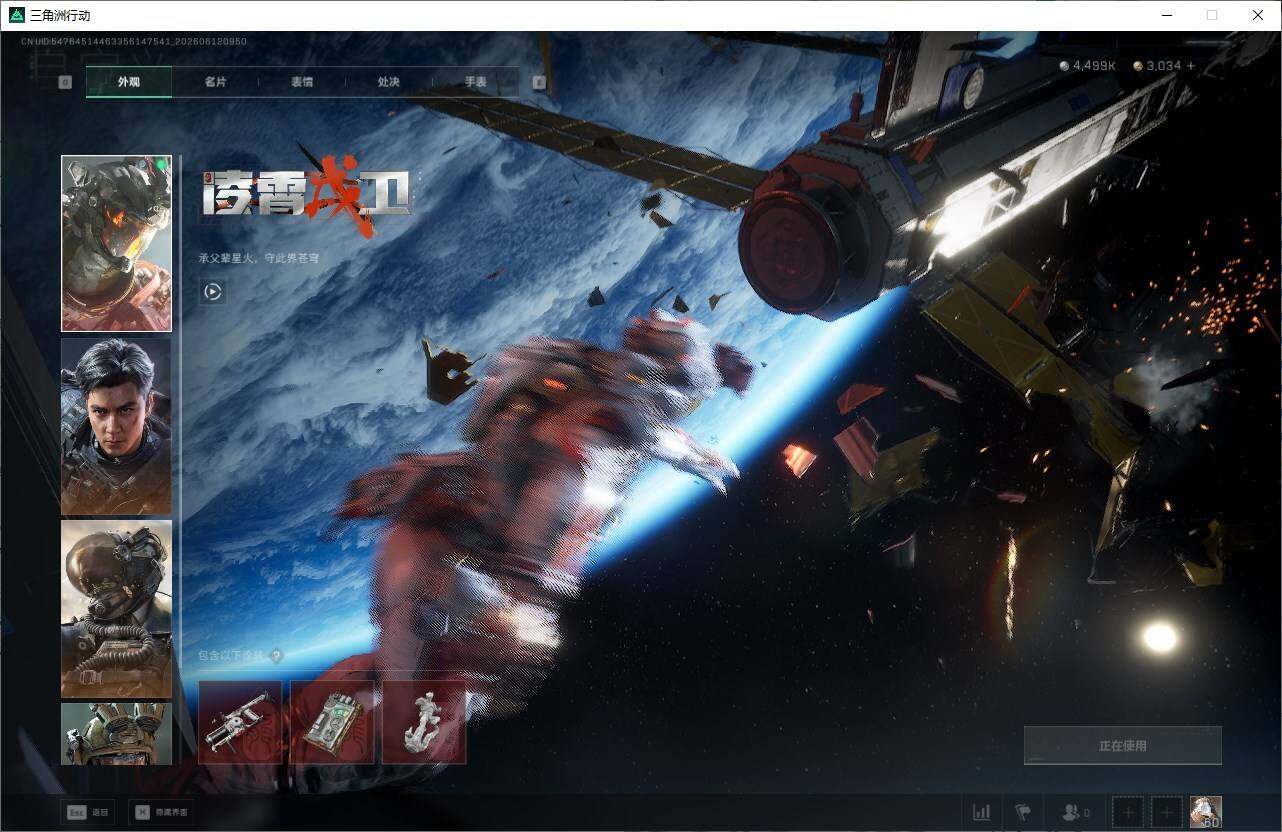1282x832 pixels.
Task: Select the dark-haired man portrait skin
Action: tap(116, 426)
